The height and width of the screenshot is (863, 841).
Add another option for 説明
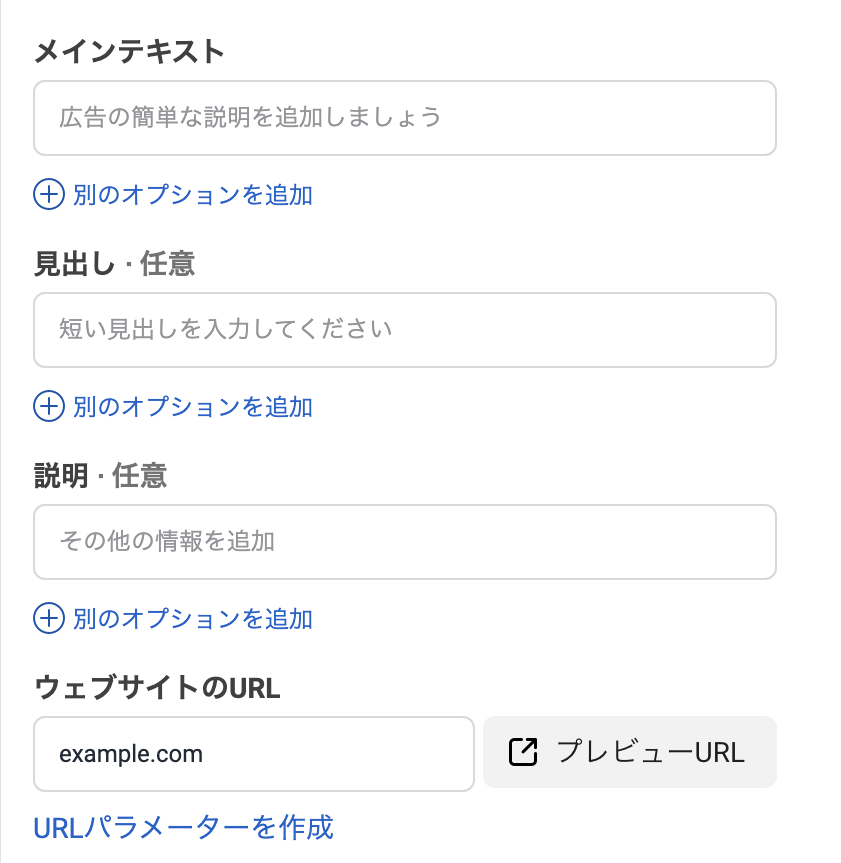192,618
